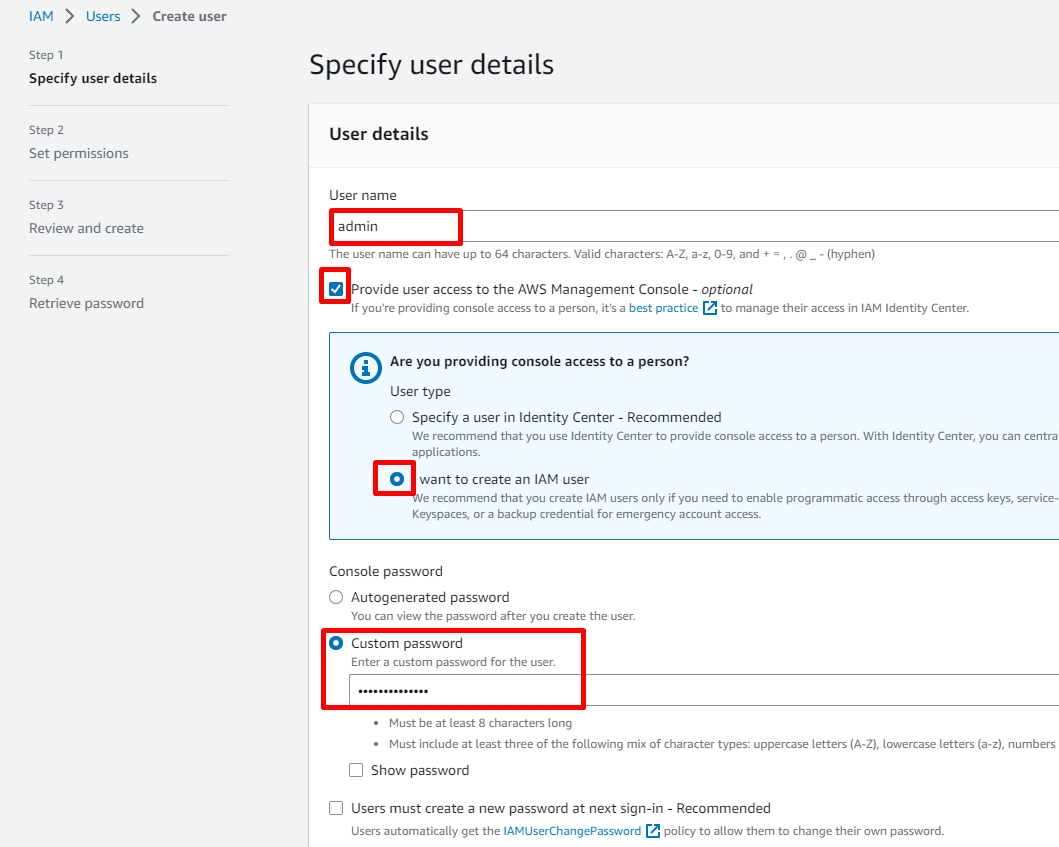Check the Show password checkbox
Viewport: 1059px width, 847px height.
[x=356, y=770]
